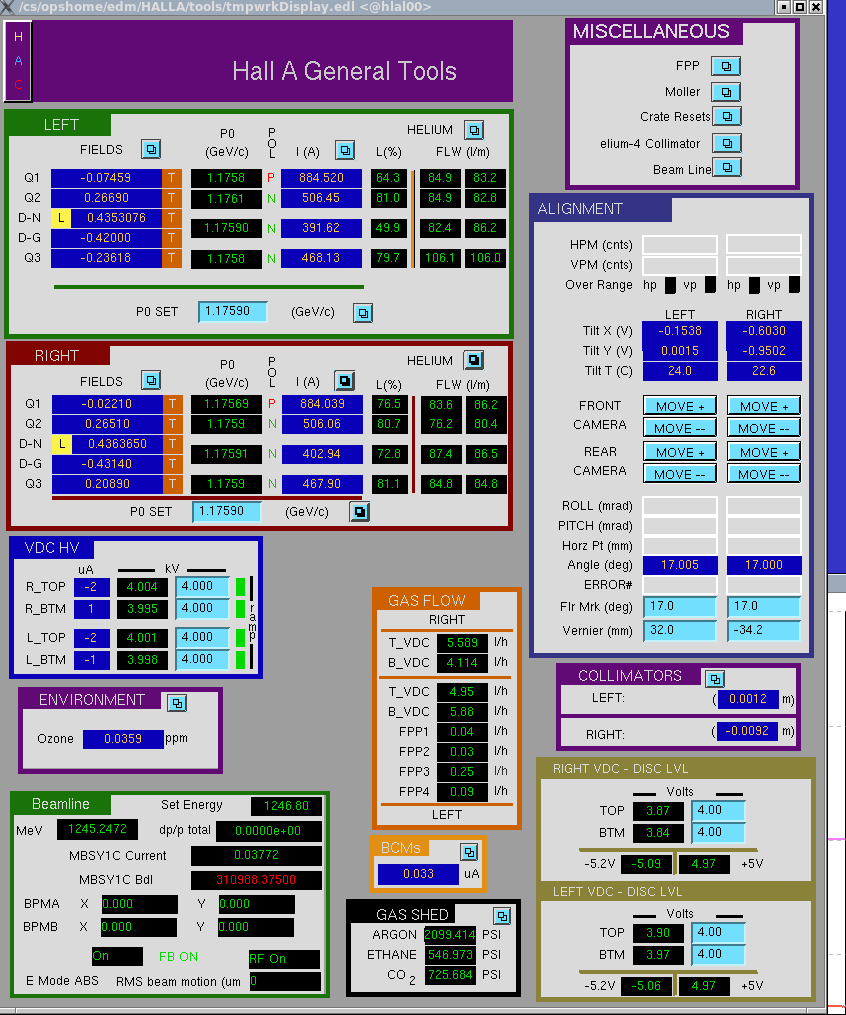Click RIGHT collimator -0.0092 value
This screenshot has width=846, height=1015.
pos(748,731)
